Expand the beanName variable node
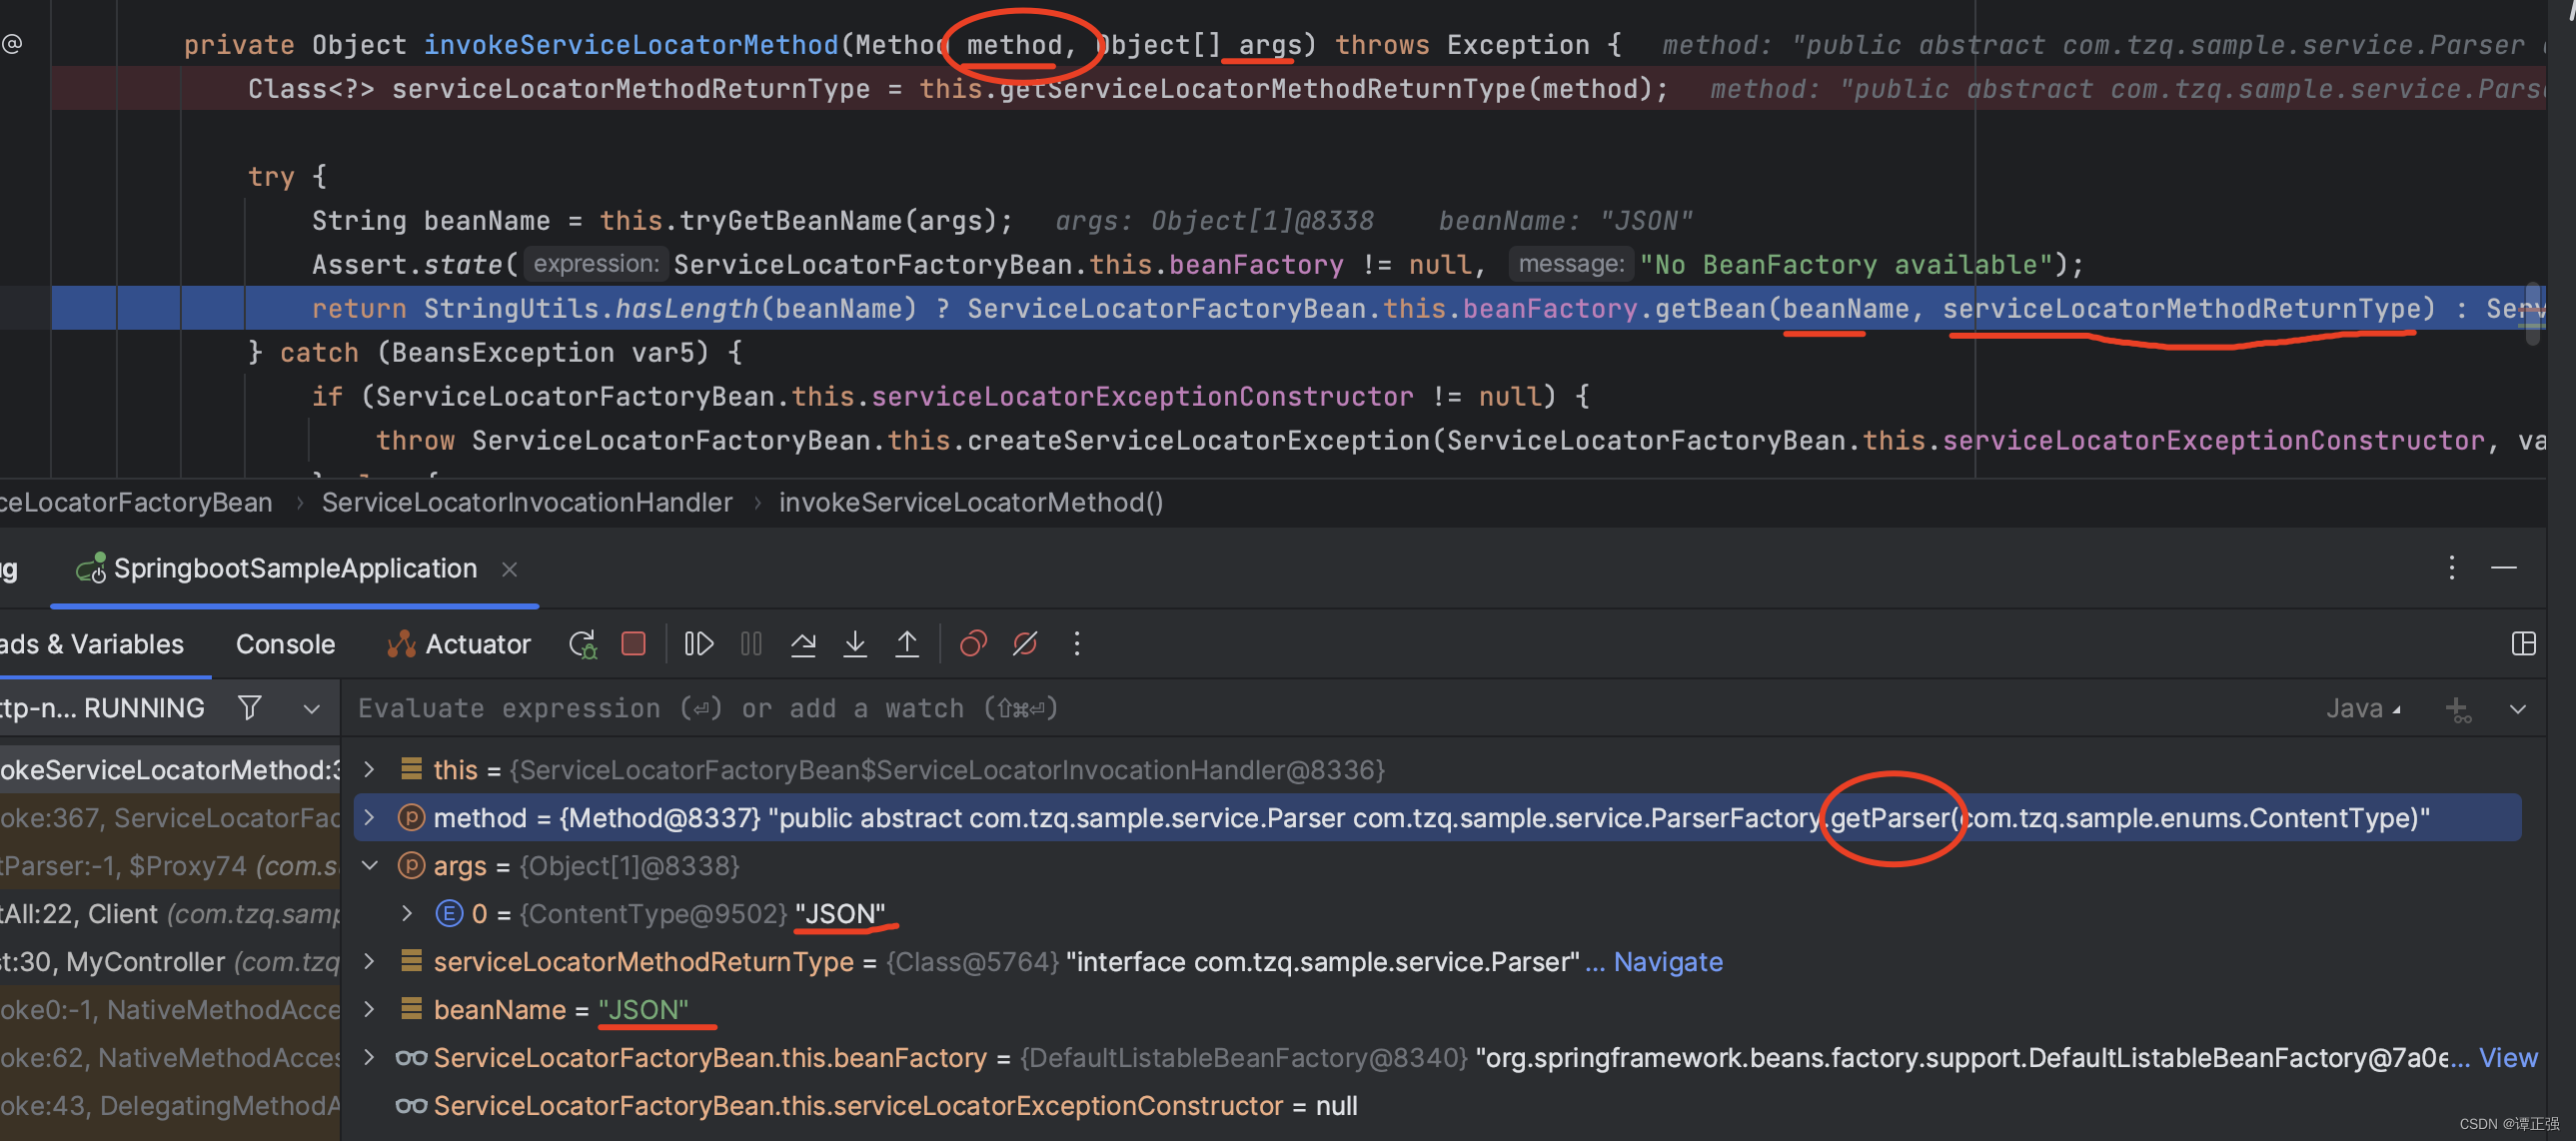Image resolution: width=2576 pixels, height=1141 pixels. (369, 1009)
